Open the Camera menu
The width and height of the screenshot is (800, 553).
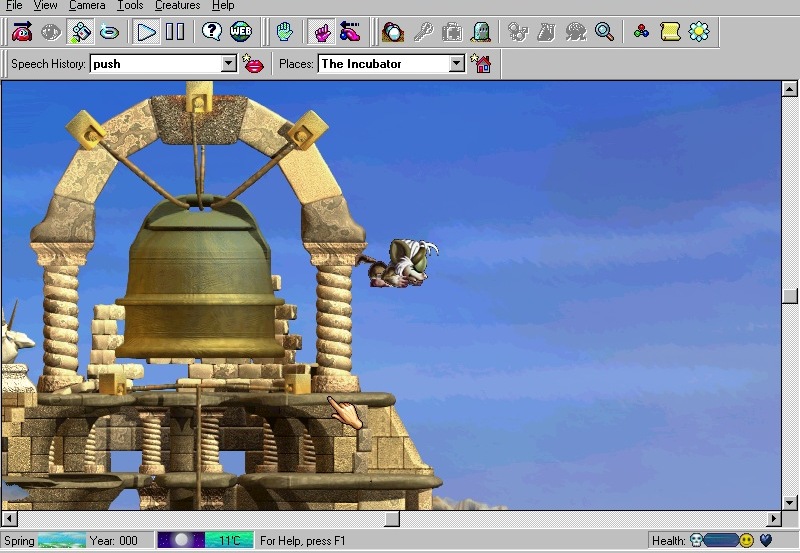(87, 6)
